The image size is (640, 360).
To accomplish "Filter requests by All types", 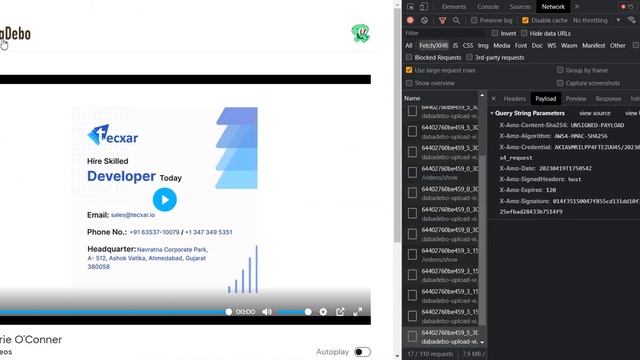I will click(x=409, y=45).
